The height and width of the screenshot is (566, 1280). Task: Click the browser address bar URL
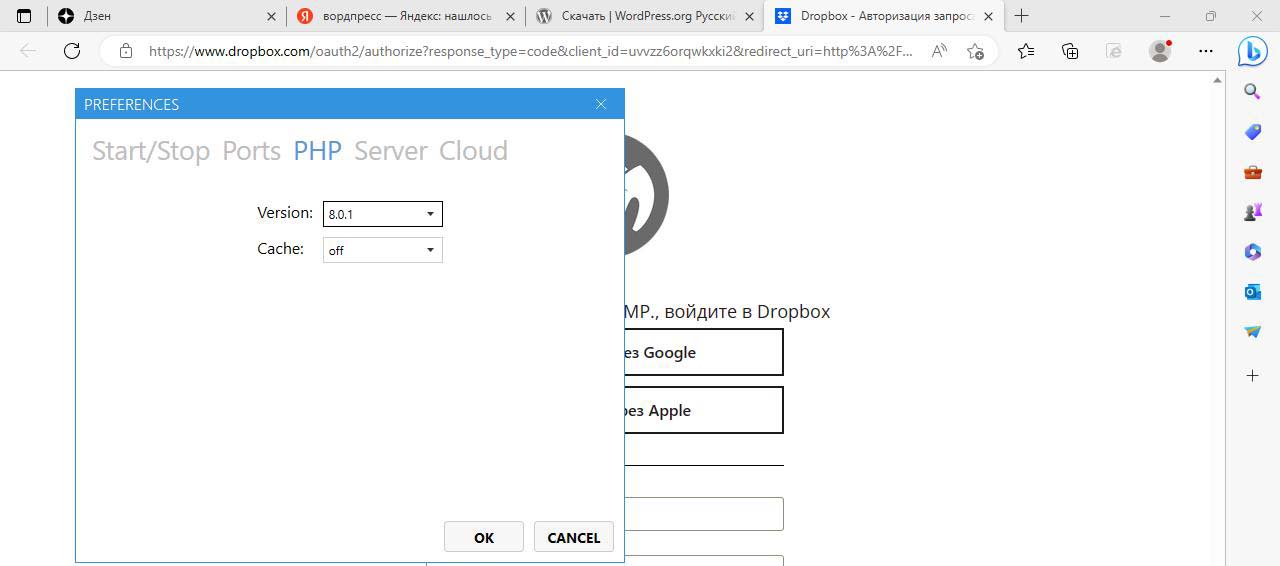click(530, 51)
